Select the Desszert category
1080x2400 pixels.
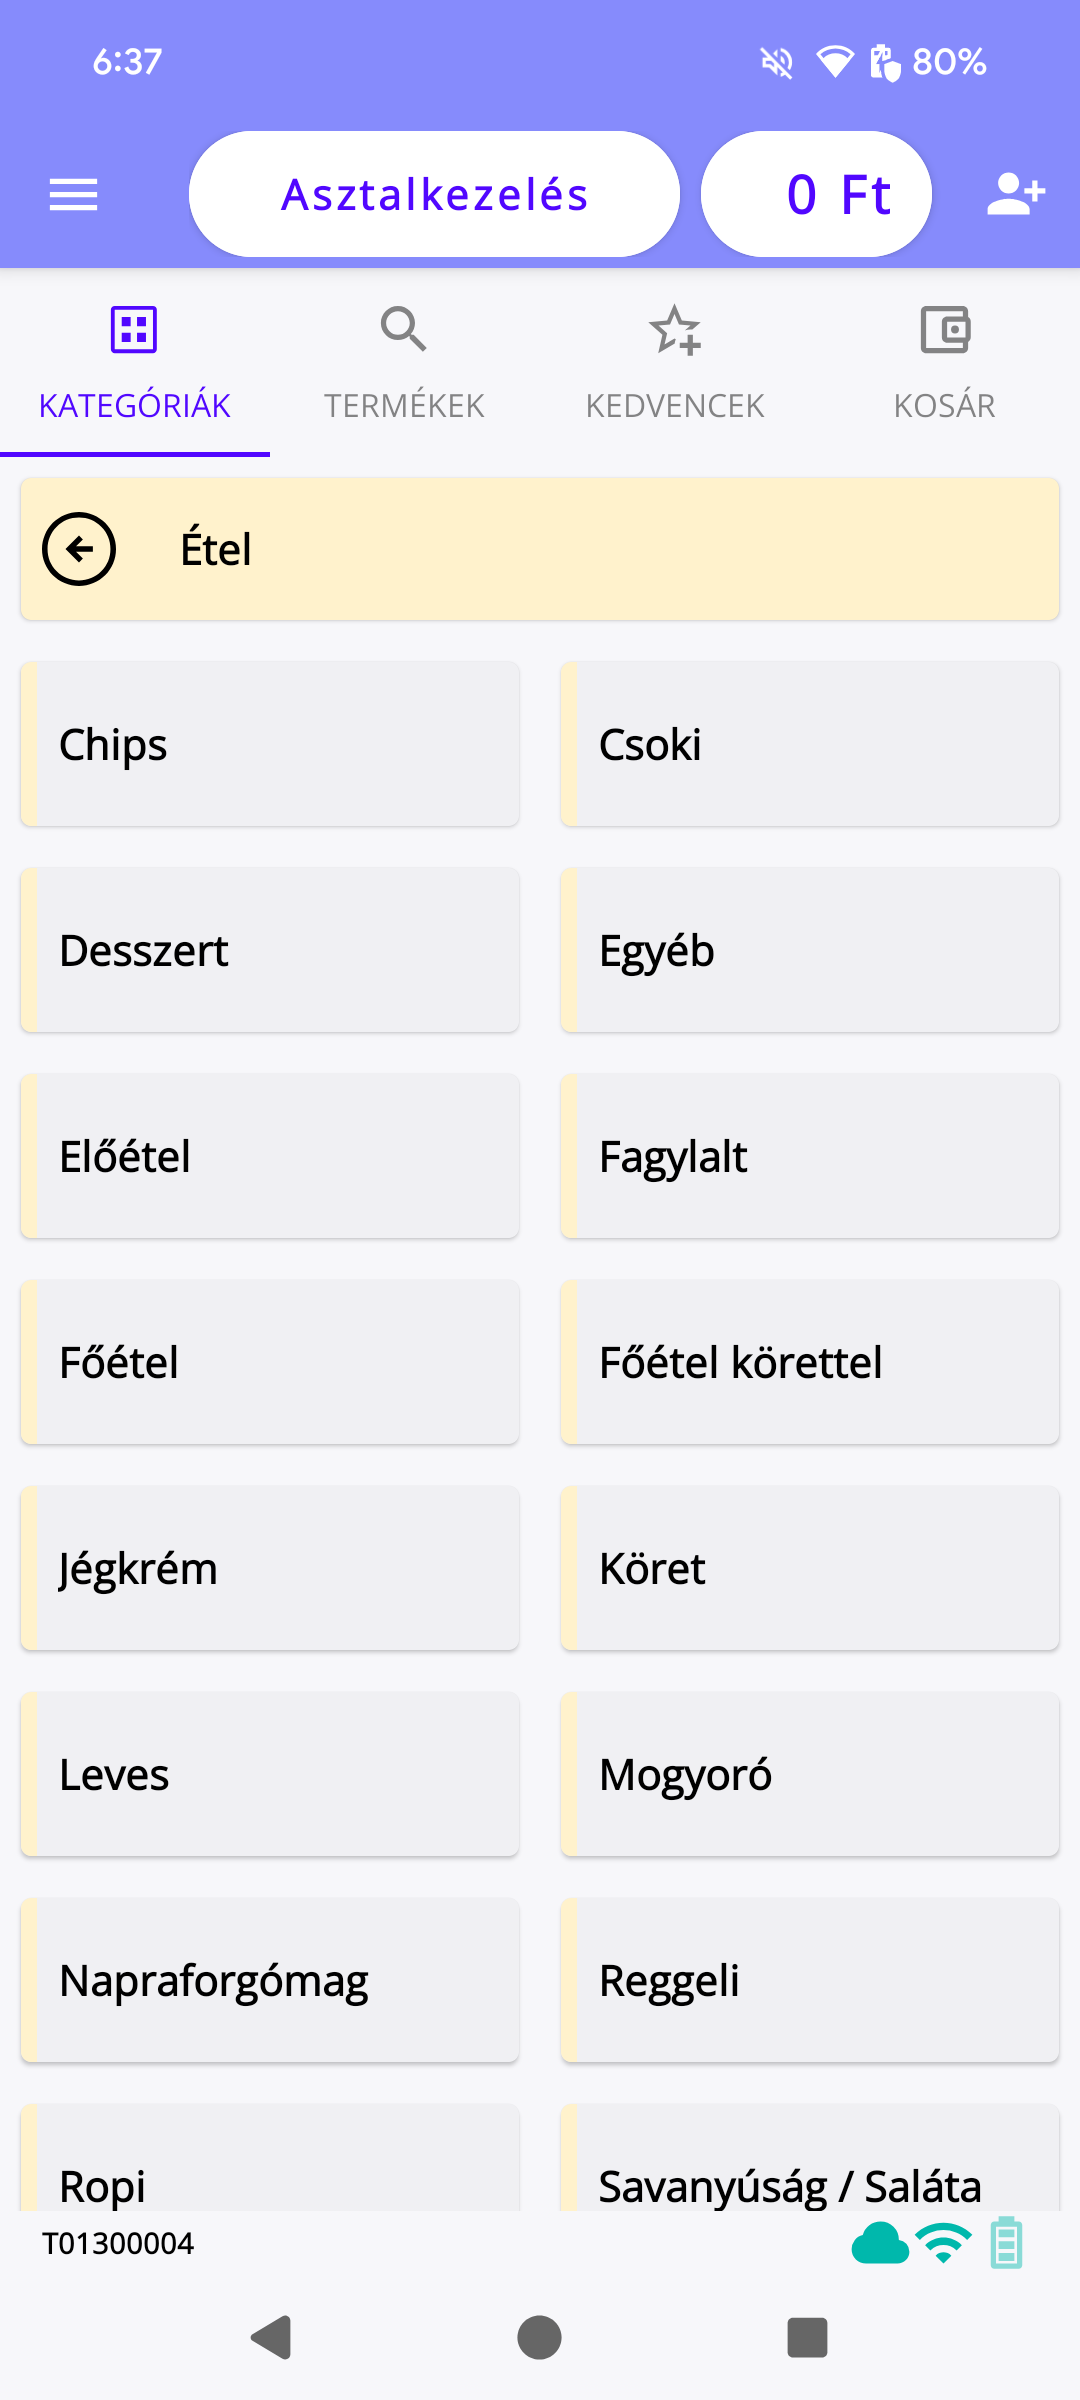[x=270, y=950]
